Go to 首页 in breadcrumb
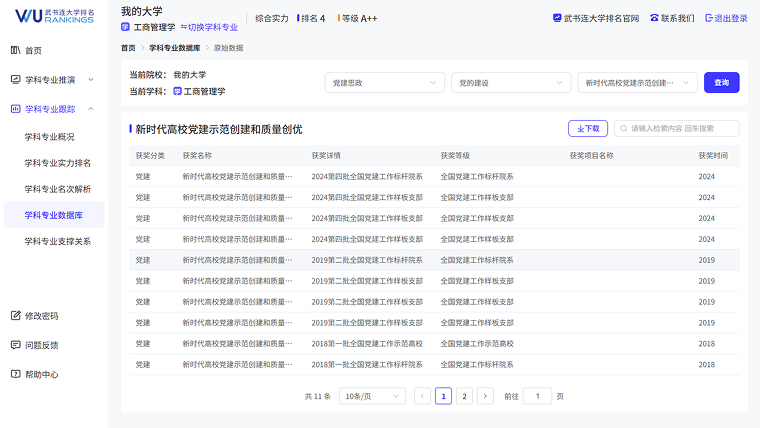This screenshot has height=428, width=760. (128, 48)
